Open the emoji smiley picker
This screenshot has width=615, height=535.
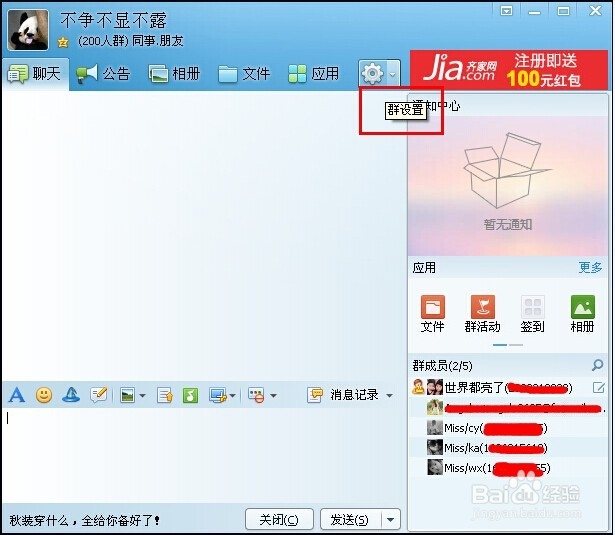point(44,395)
